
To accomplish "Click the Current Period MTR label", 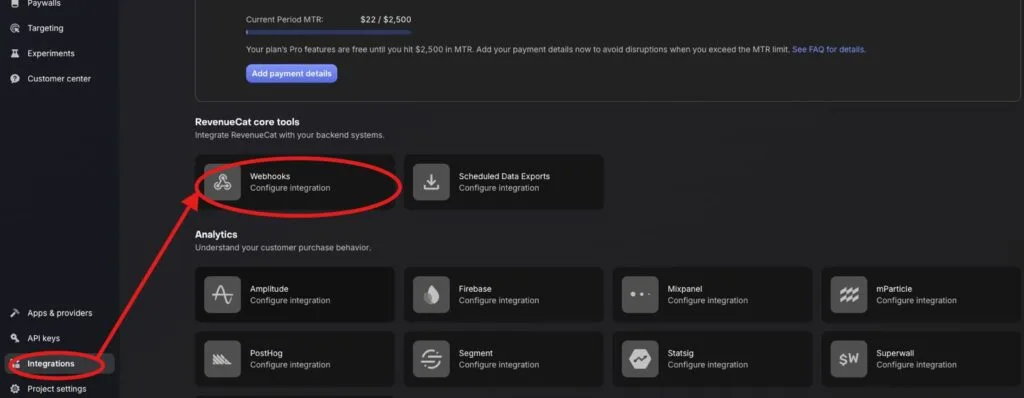I will (285, 20).
